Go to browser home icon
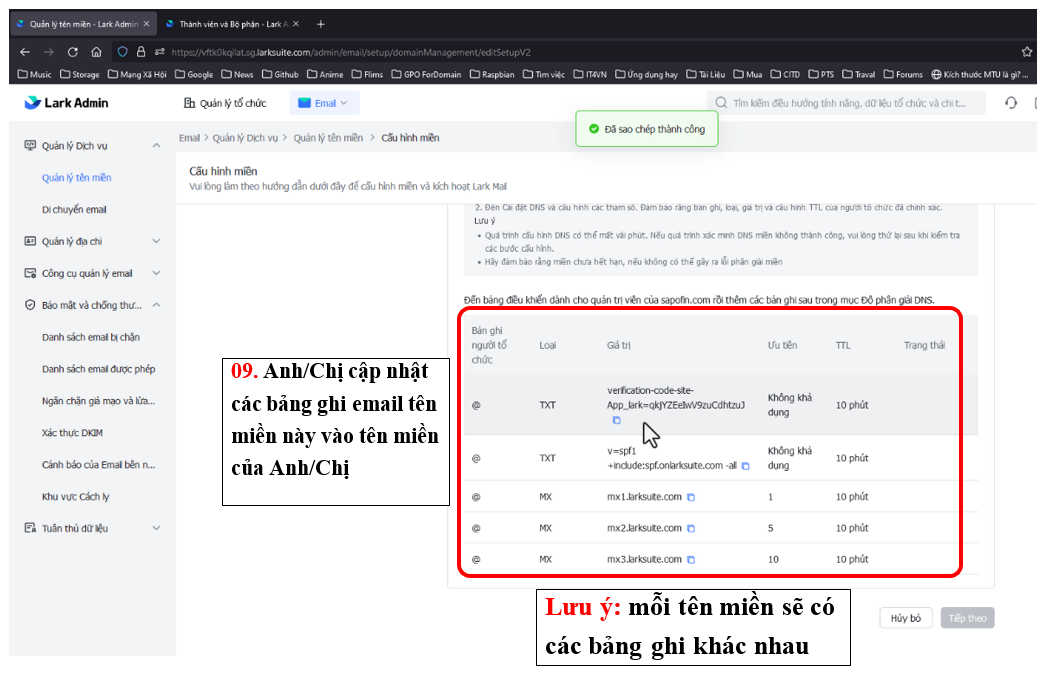The width and height of the screenshot is (1043, 676). pyautogui.click(x=96, y=52)
